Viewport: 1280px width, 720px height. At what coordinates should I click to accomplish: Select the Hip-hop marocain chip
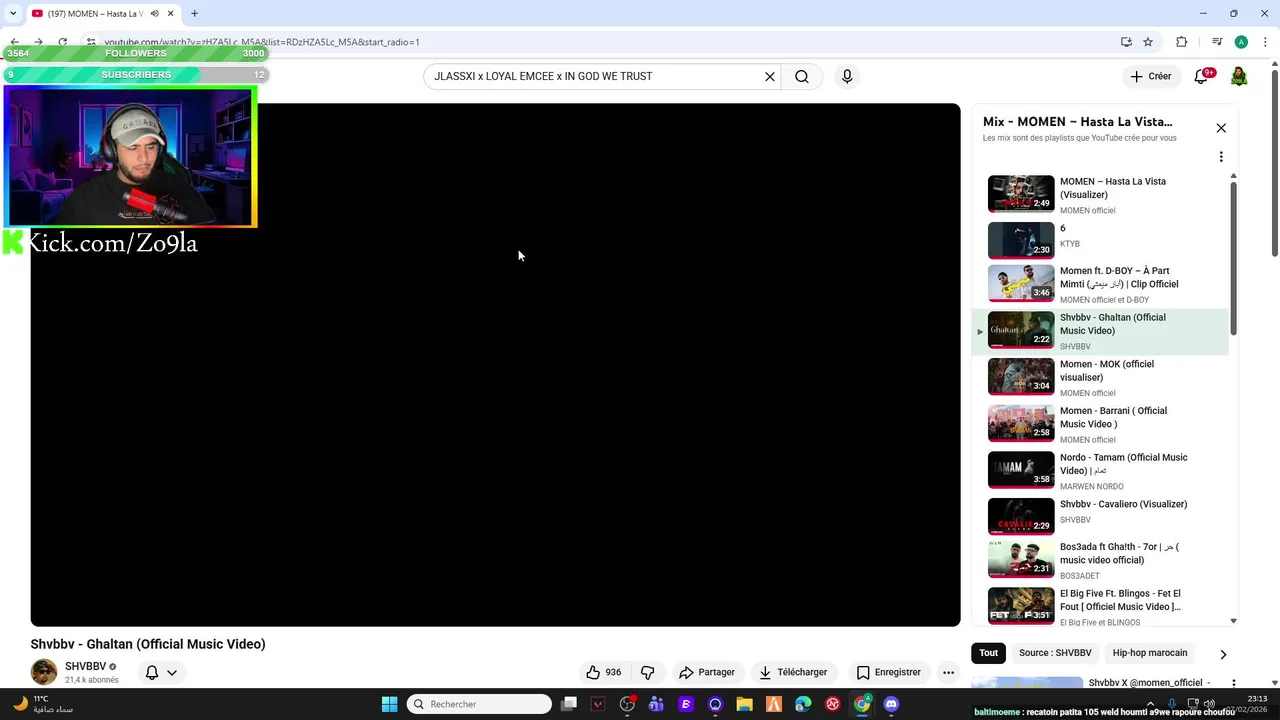tap(1150, 653)
